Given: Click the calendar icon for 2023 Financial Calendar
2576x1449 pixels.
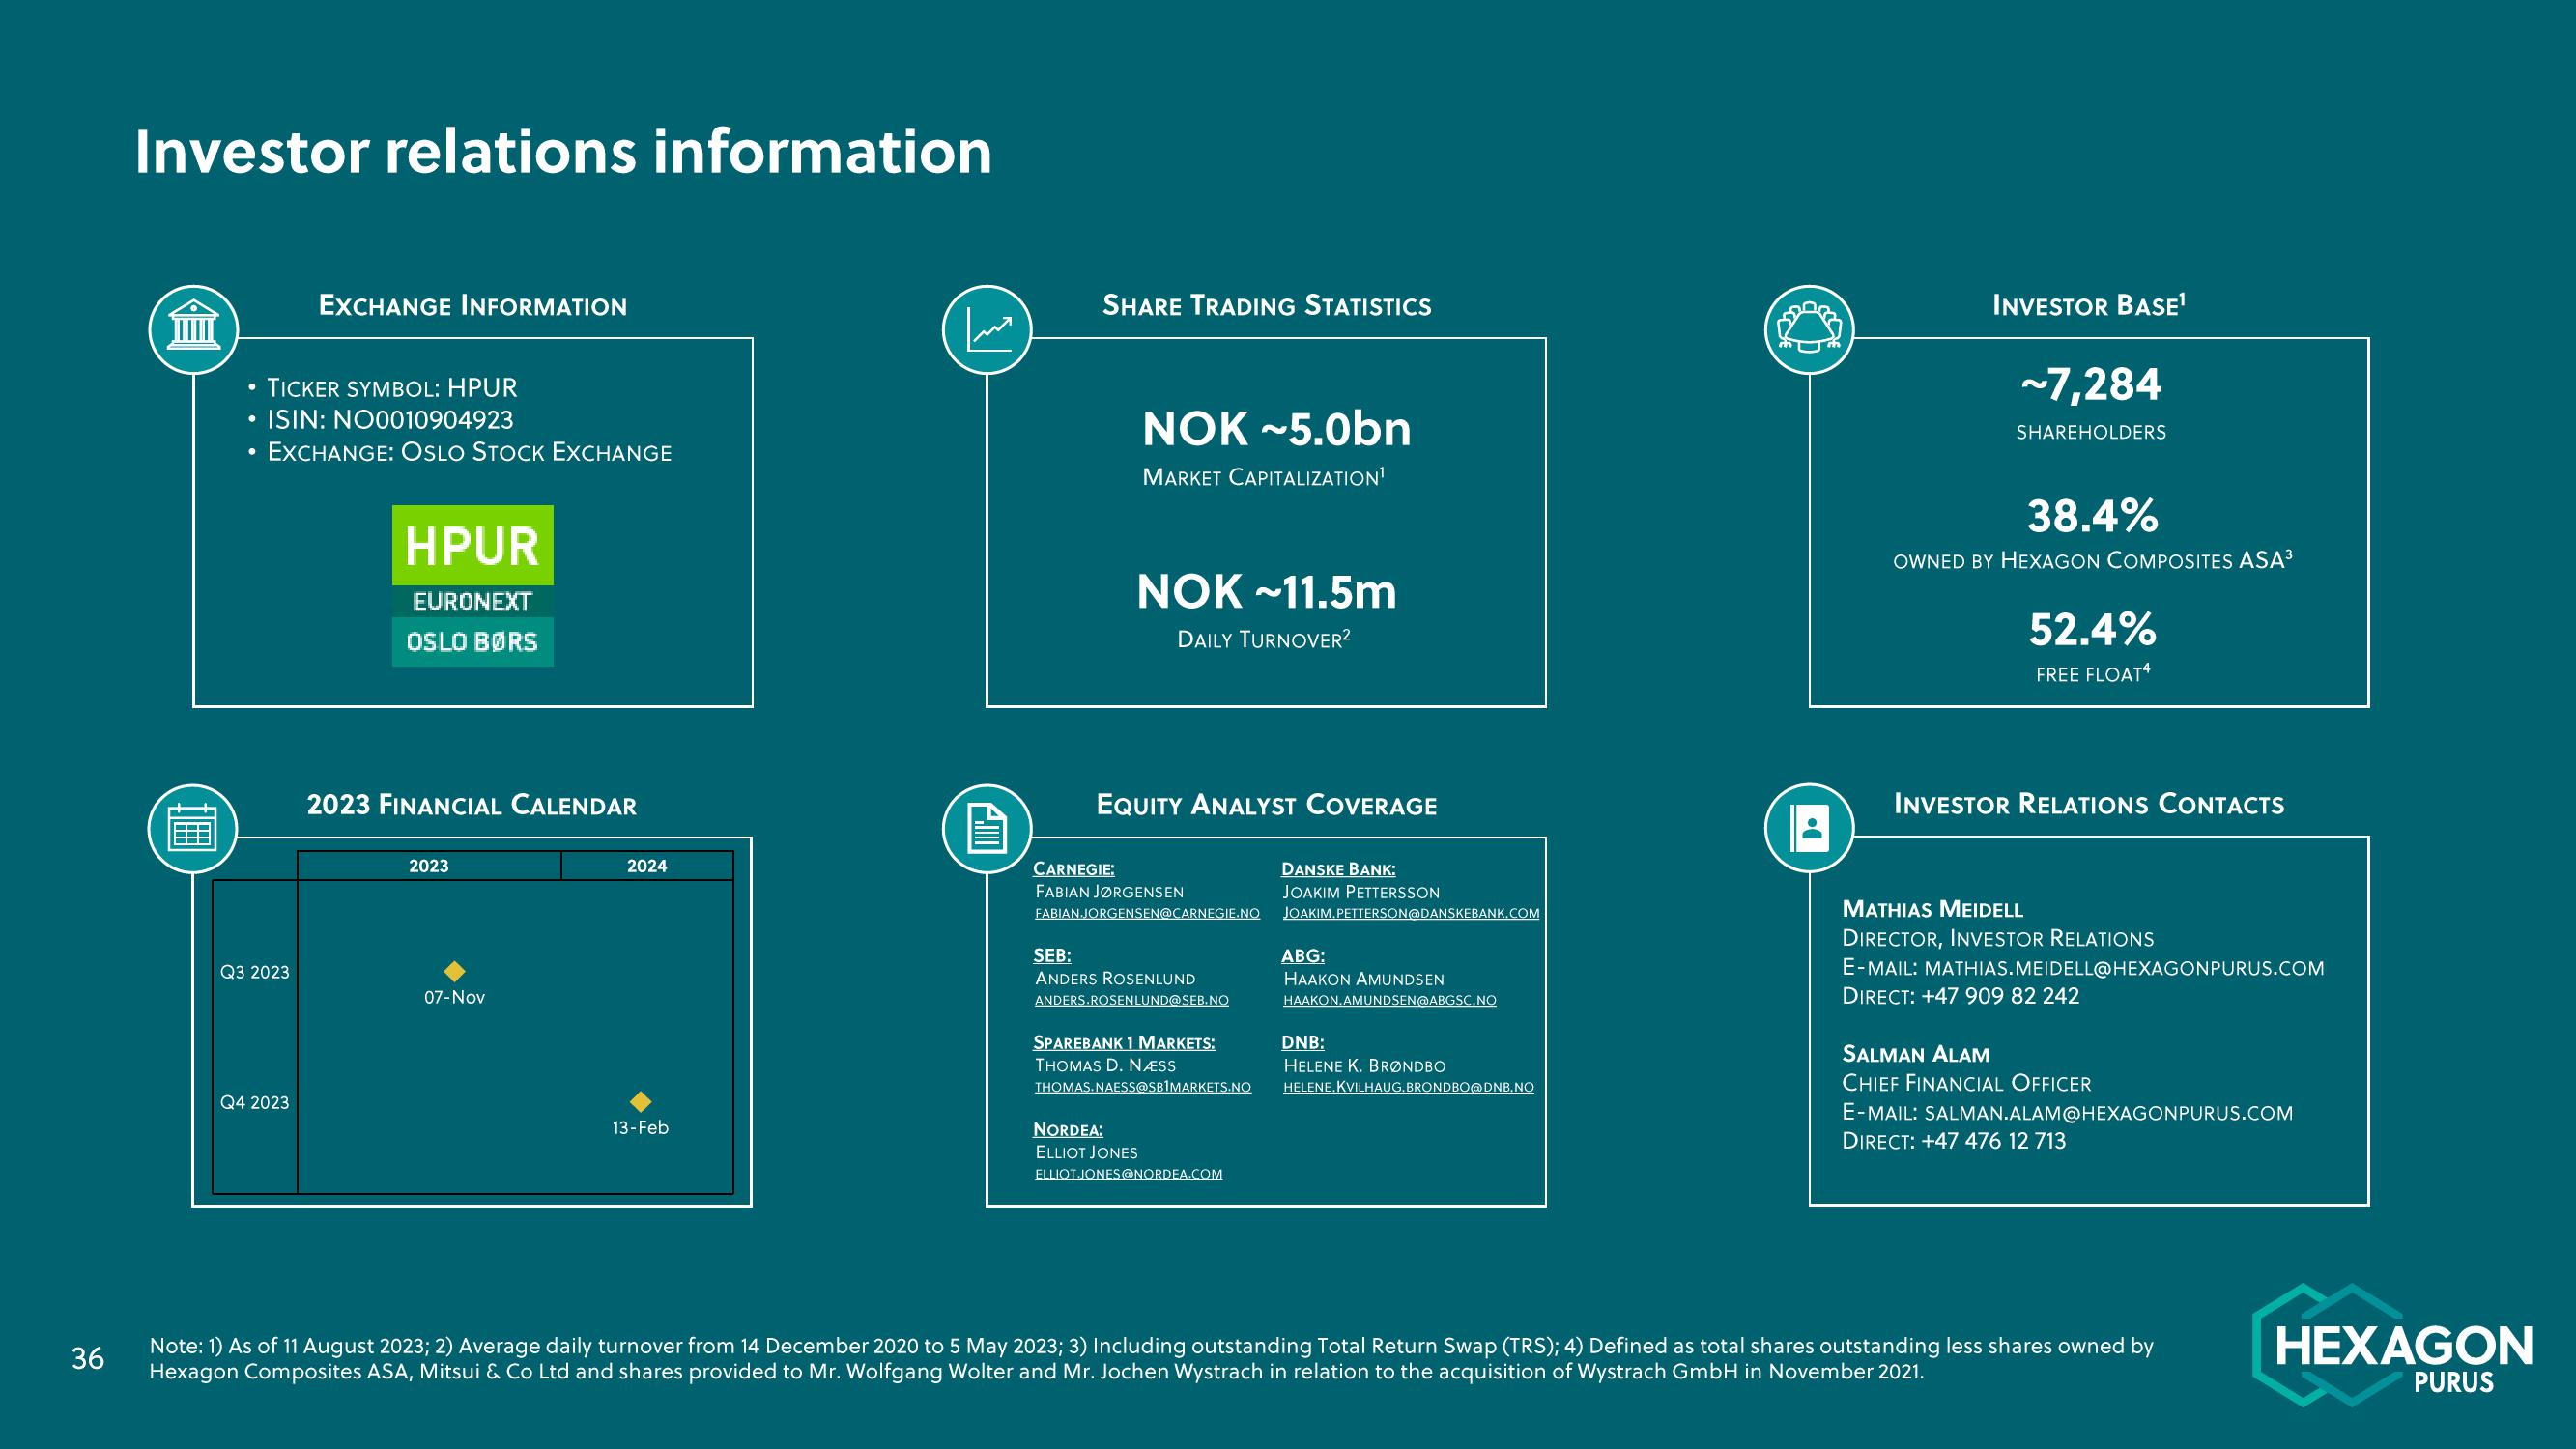Looking at the screenshot, I should tap(193, 828).
